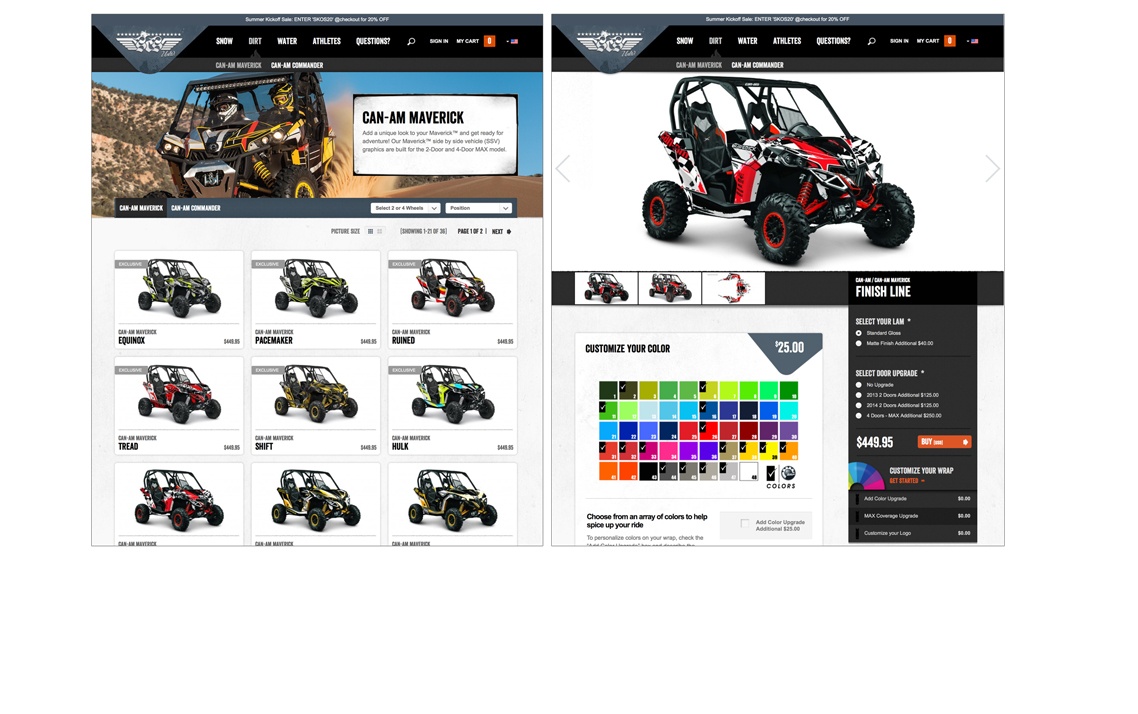Open Can-Am Maverick submenu link on product page
Screen dimensions: 1138x714
coord(699,65)
